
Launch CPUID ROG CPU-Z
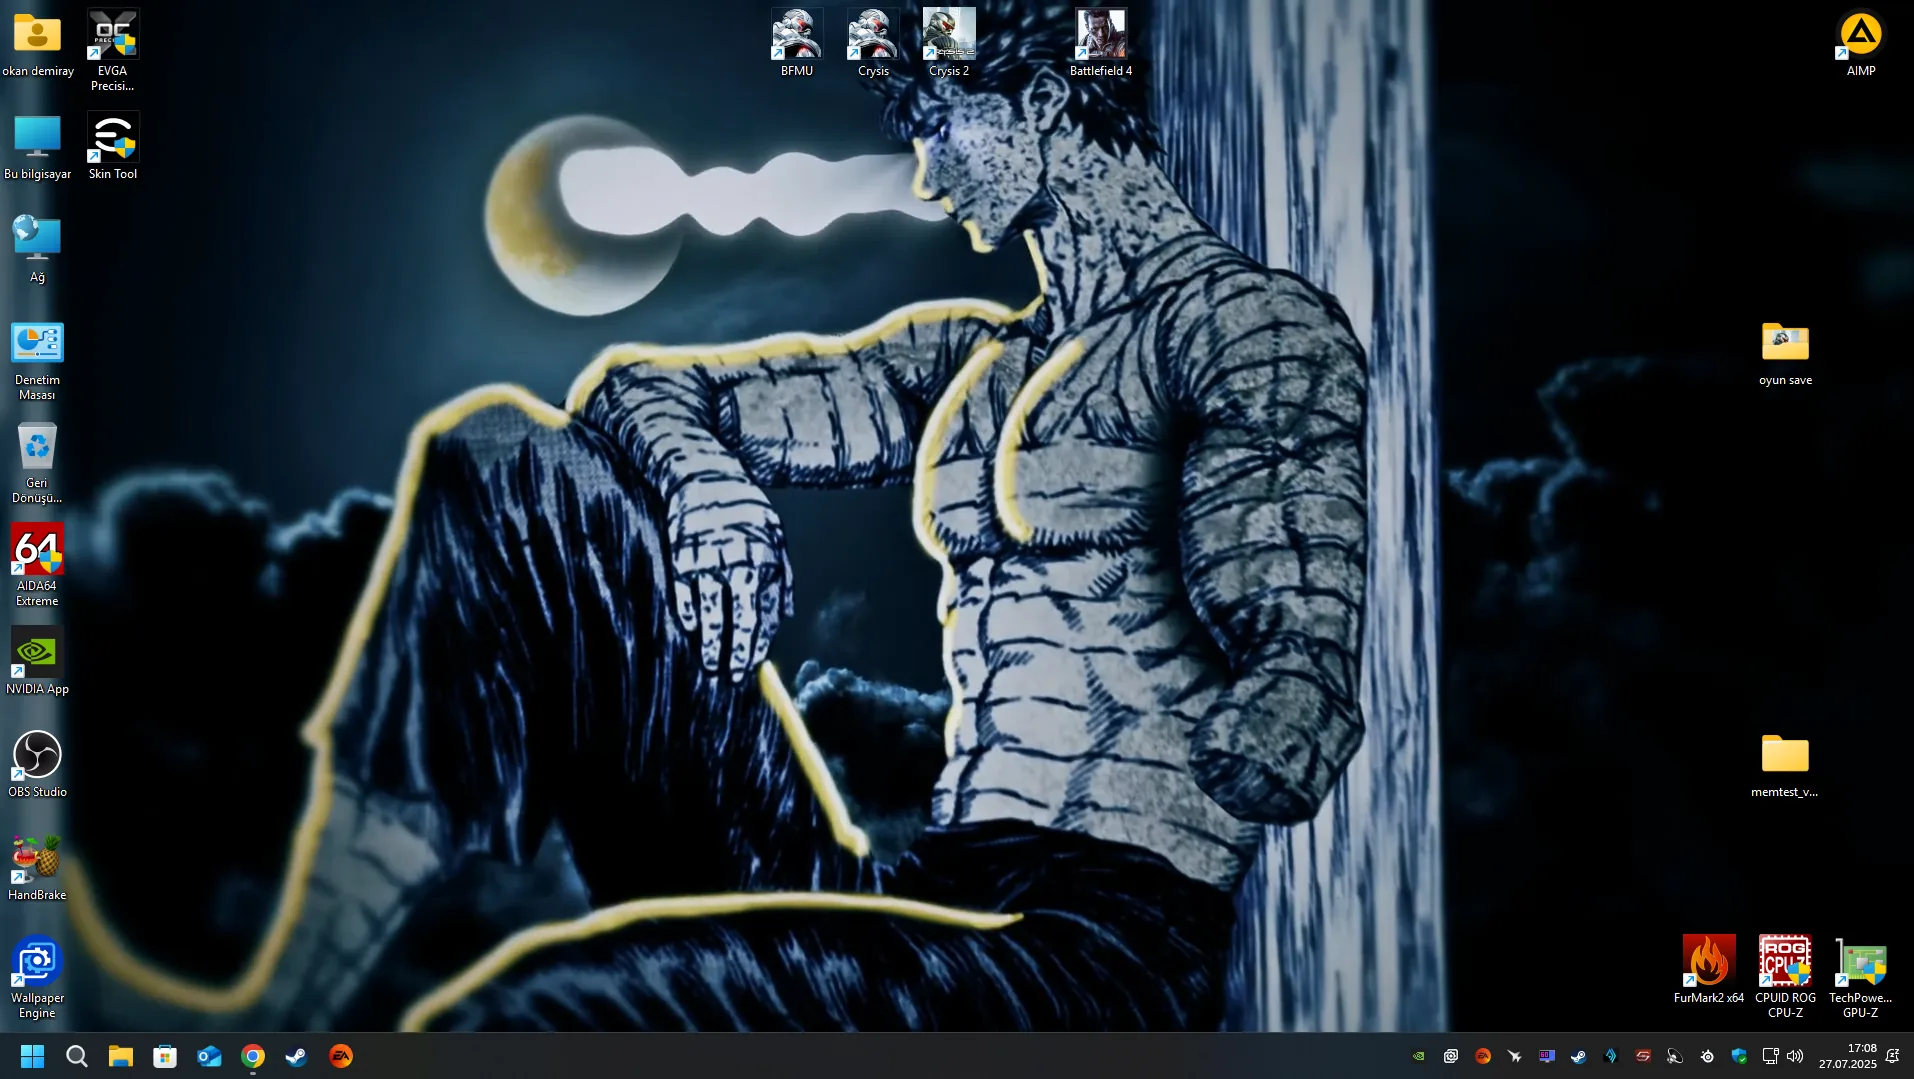[1785, 979]
